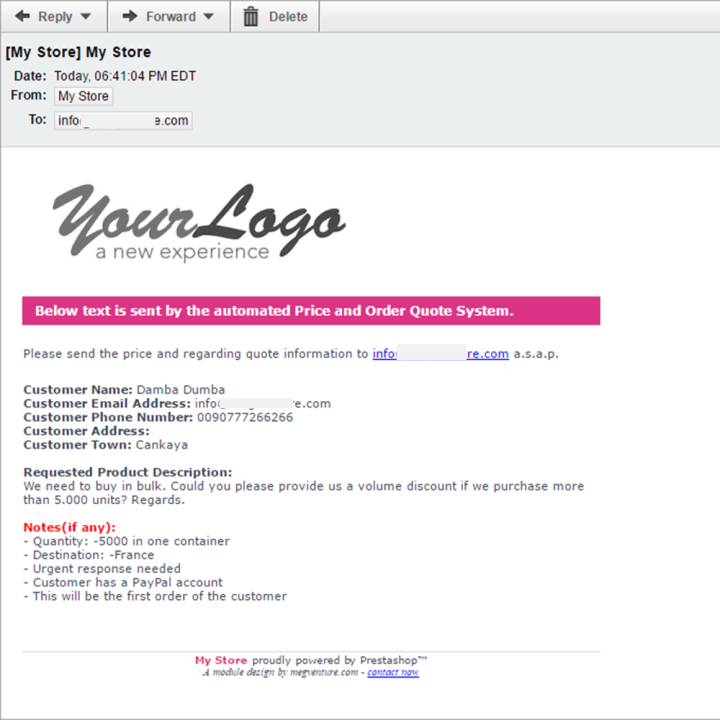The width and height of the screenshot is (720, 720).
Task: Click the pink banner 'Below text is sent by'
Action: (311, 311)
